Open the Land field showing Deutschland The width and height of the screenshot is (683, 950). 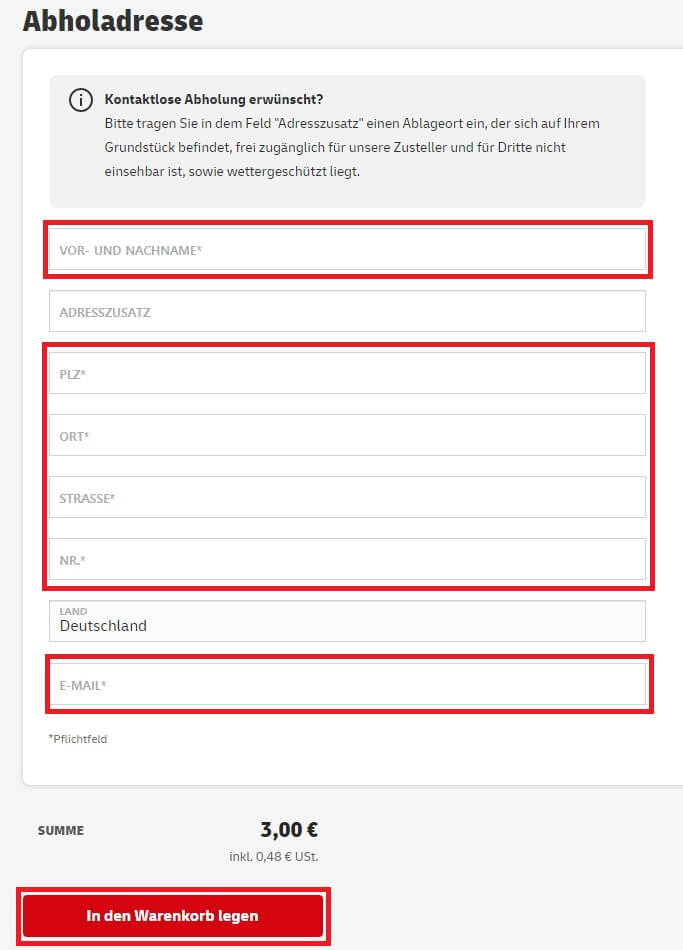(x=347, y=621)
